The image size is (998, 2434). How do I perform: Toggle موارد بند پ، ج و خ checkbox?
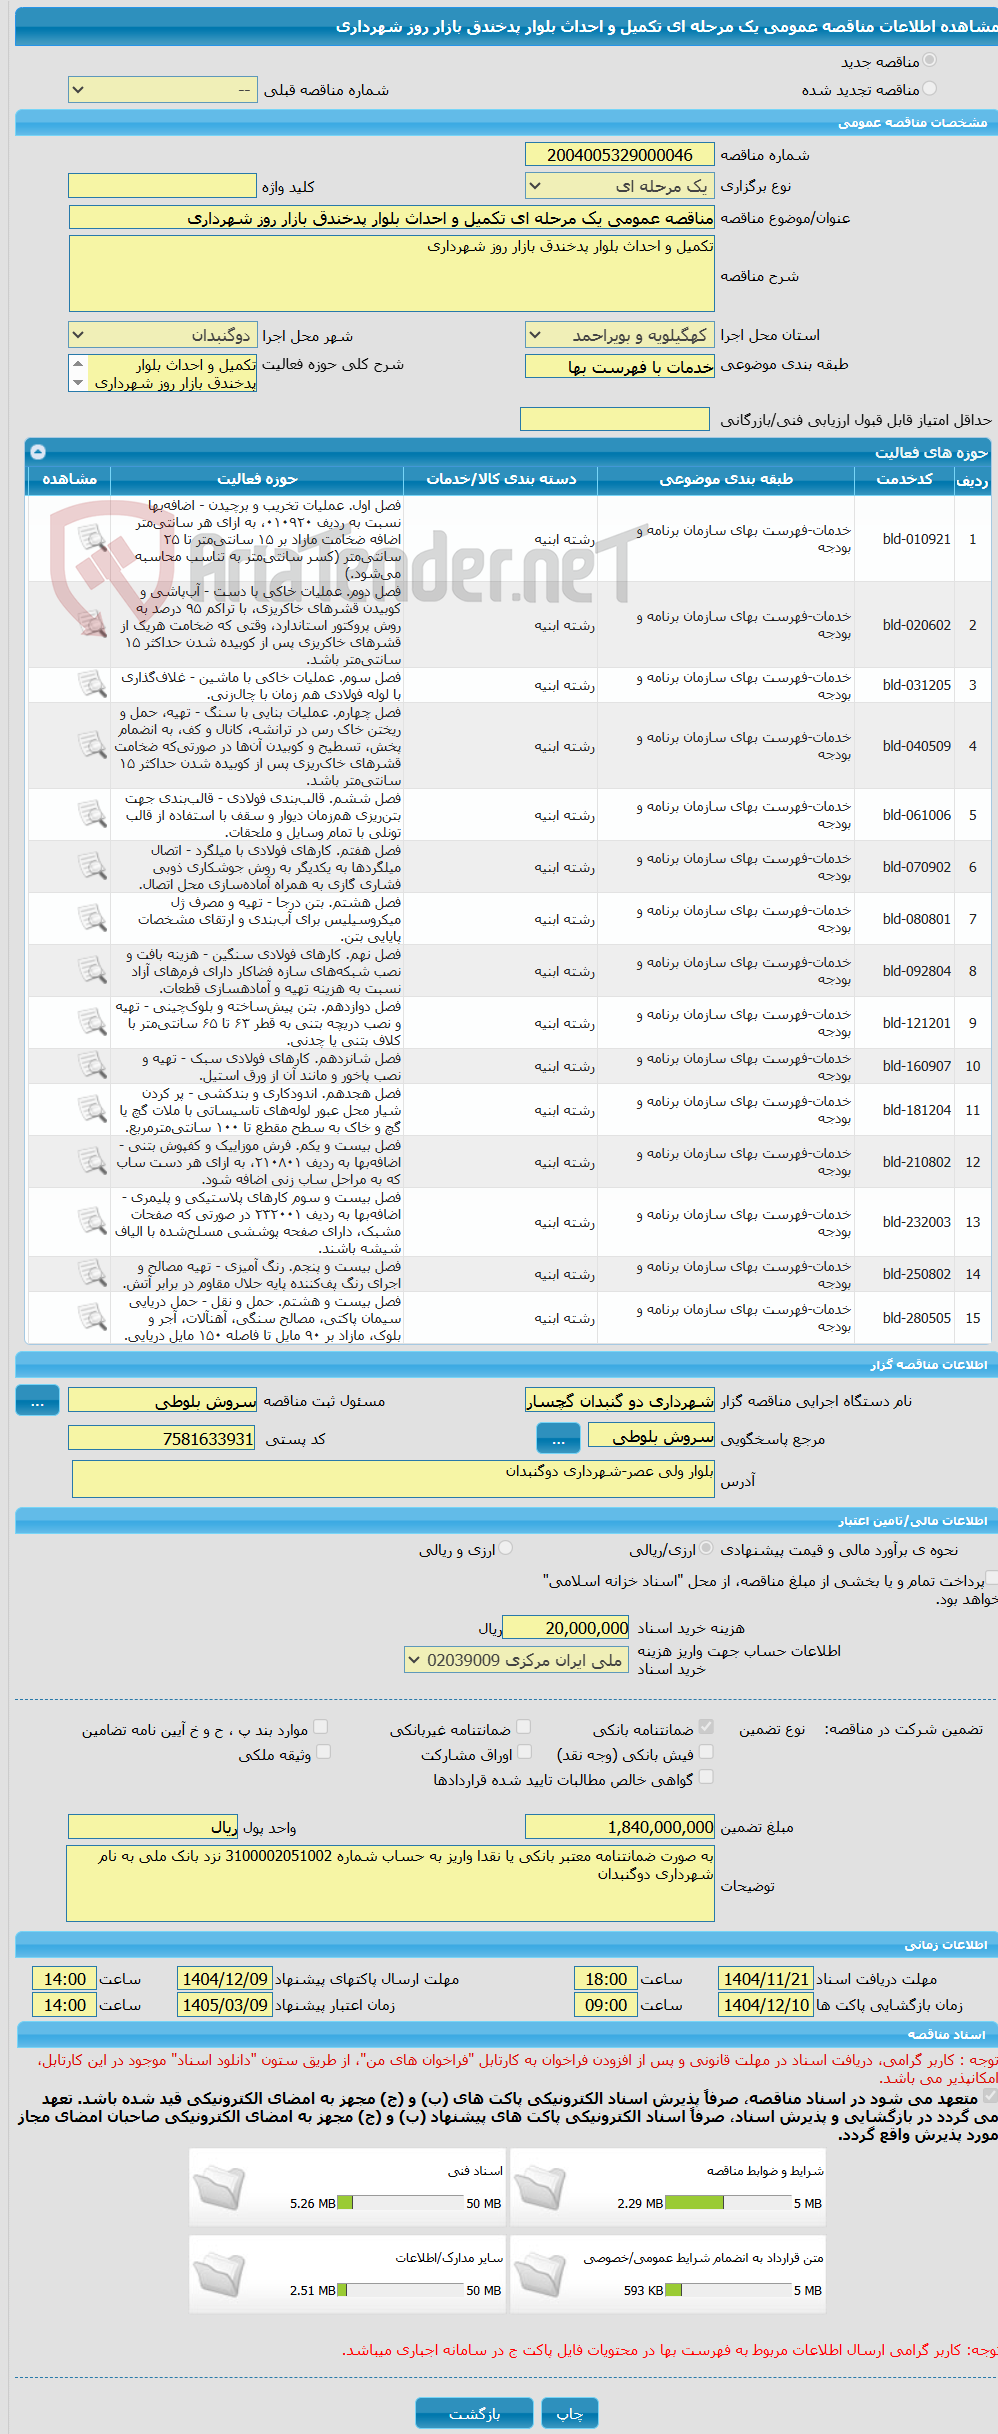(320, 1726)
